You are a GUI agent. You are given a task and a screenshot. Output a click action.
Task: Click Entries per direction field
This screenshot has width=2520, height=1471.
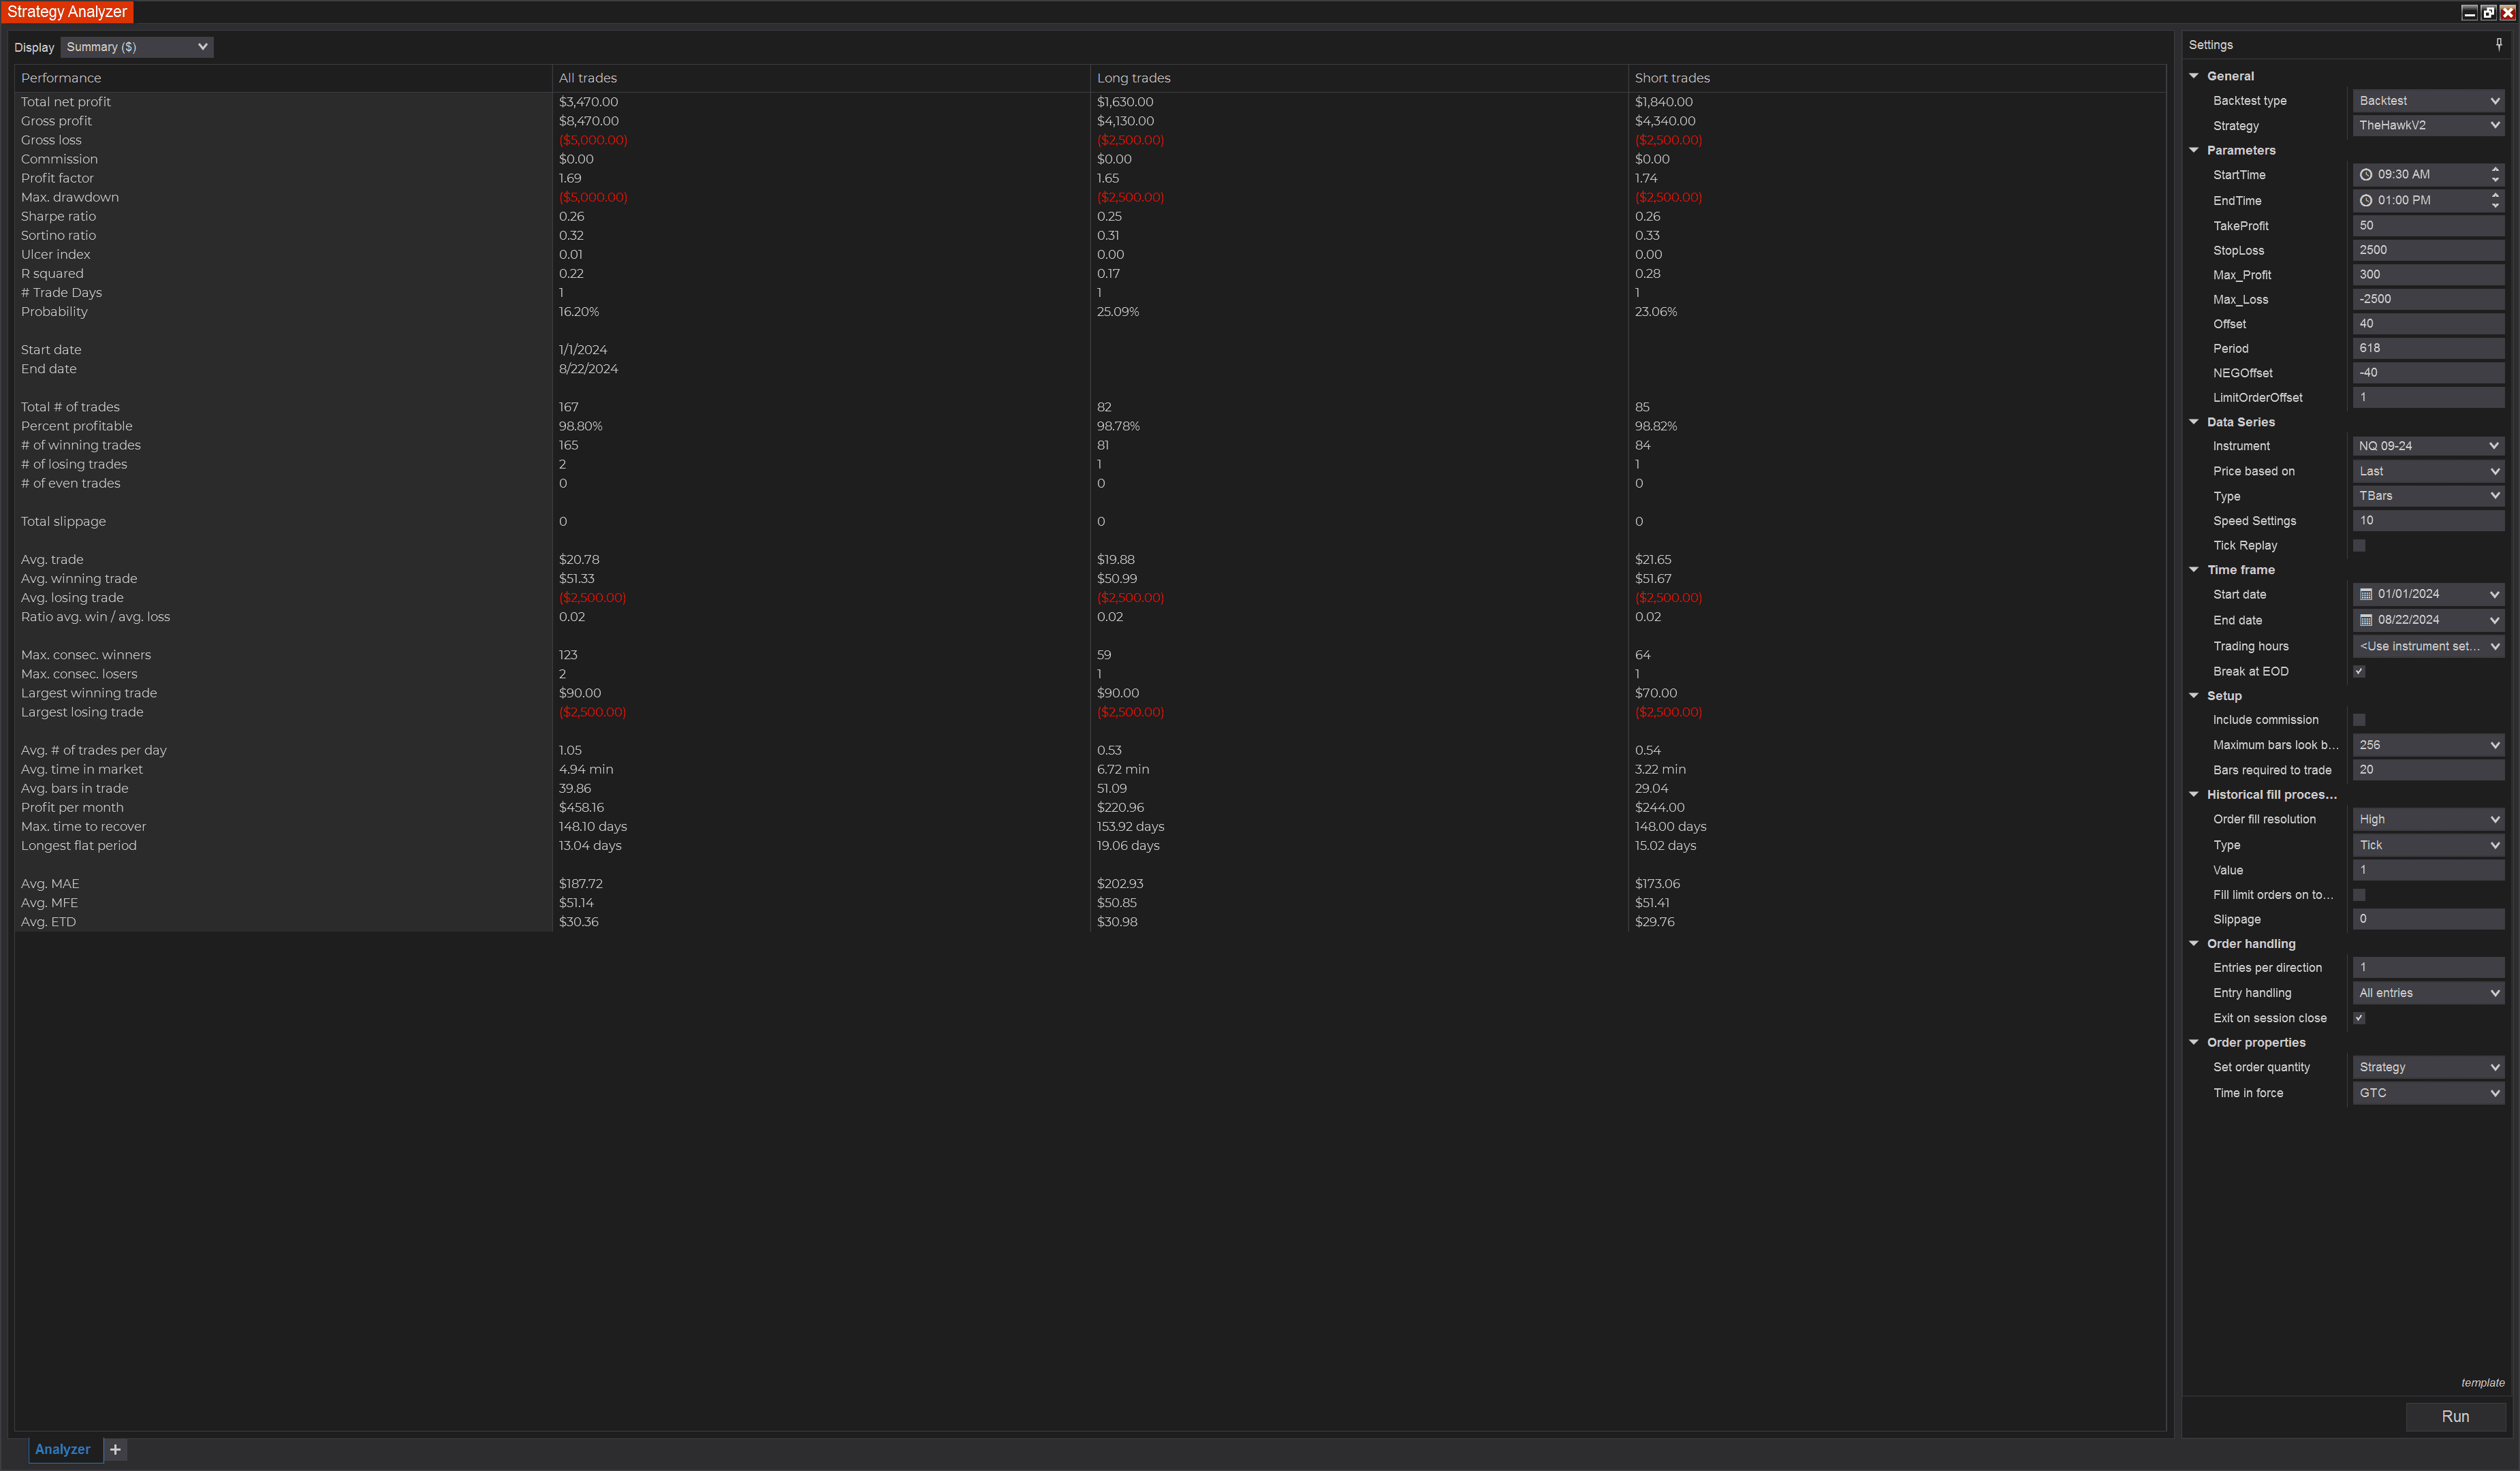click(2428, 968)
